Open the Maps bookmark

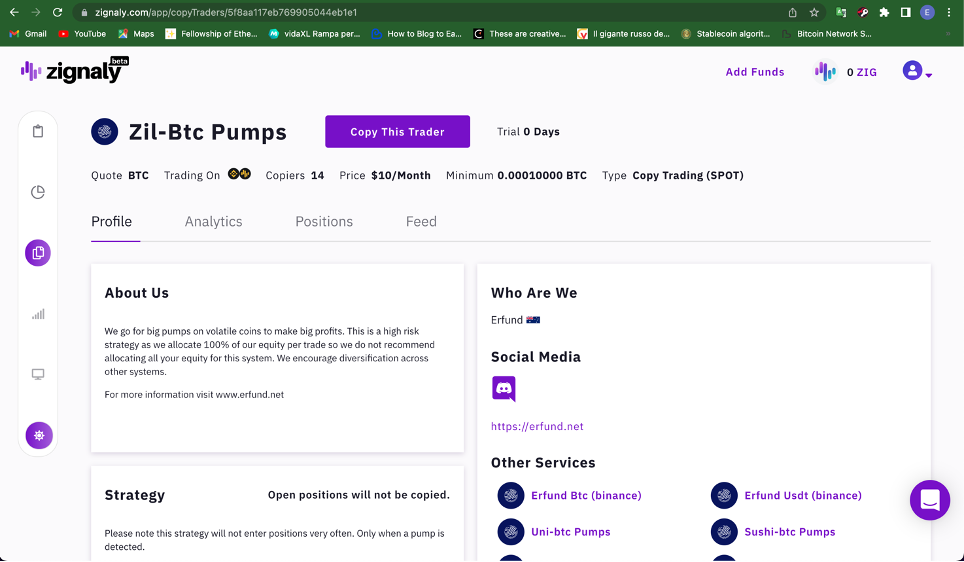coord(136,34)
